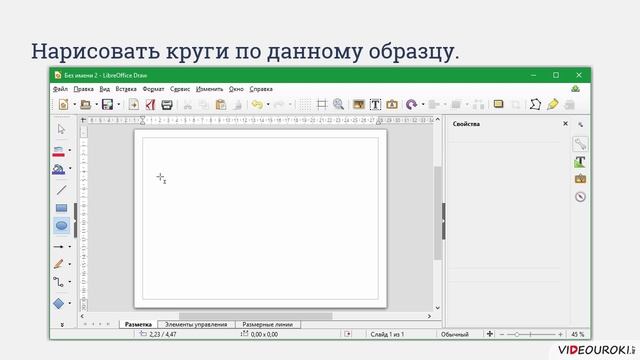Open the Справка menu

coord(261,89)
